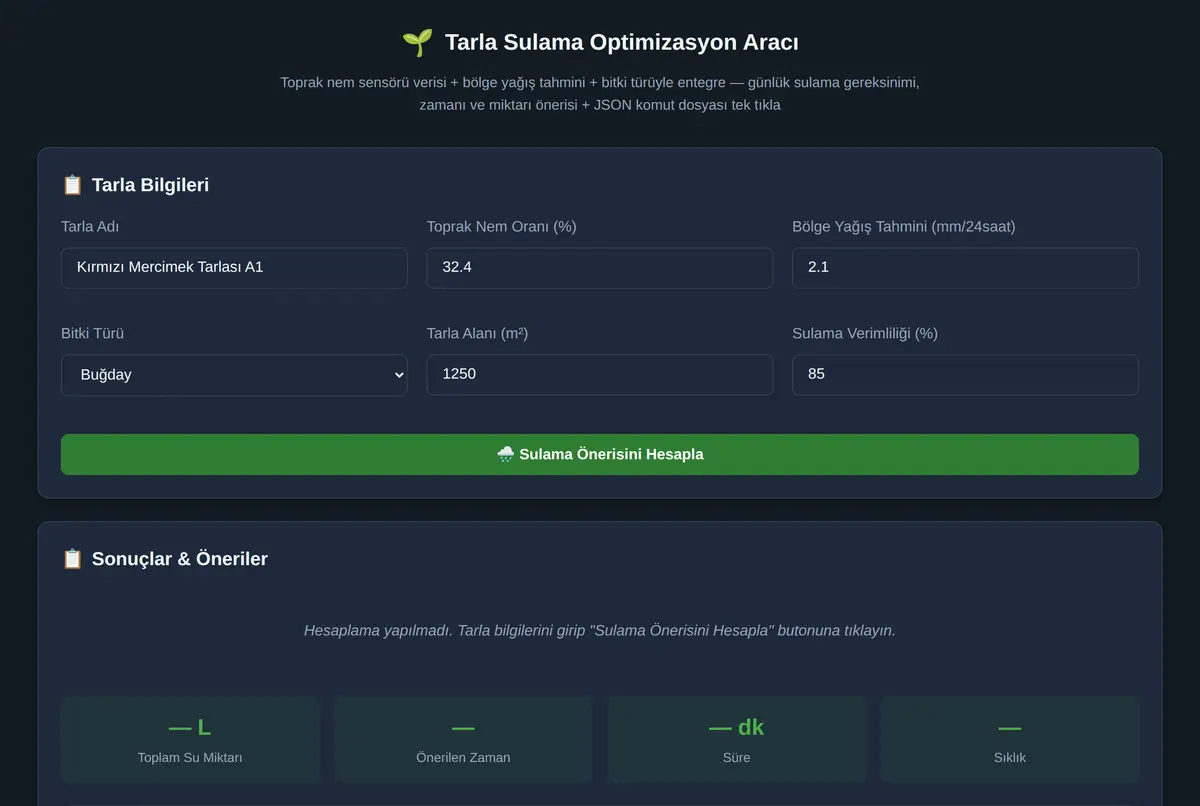Edit the Toprak Nem Oranı value 32.4

pyautogui.click(x=600, y=268)
